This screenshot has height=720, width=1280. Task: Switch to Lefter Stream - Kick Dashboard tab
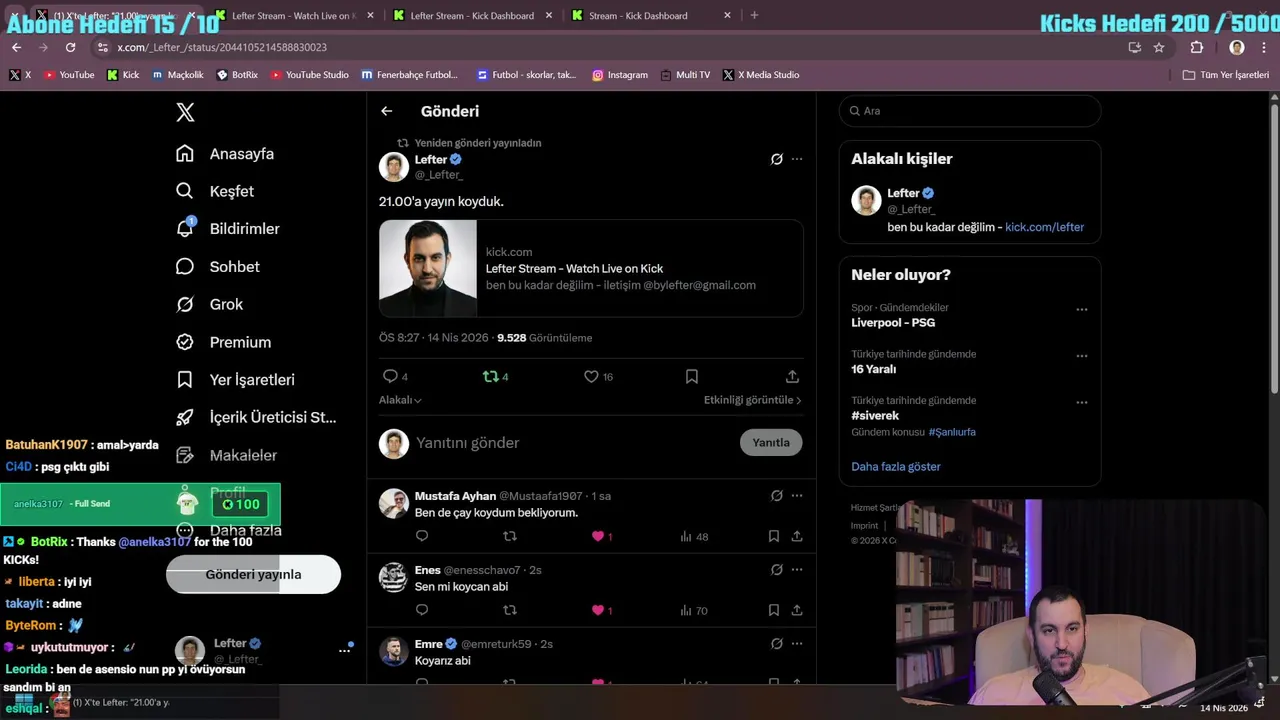pyautogui.click(x=472, y=16)
